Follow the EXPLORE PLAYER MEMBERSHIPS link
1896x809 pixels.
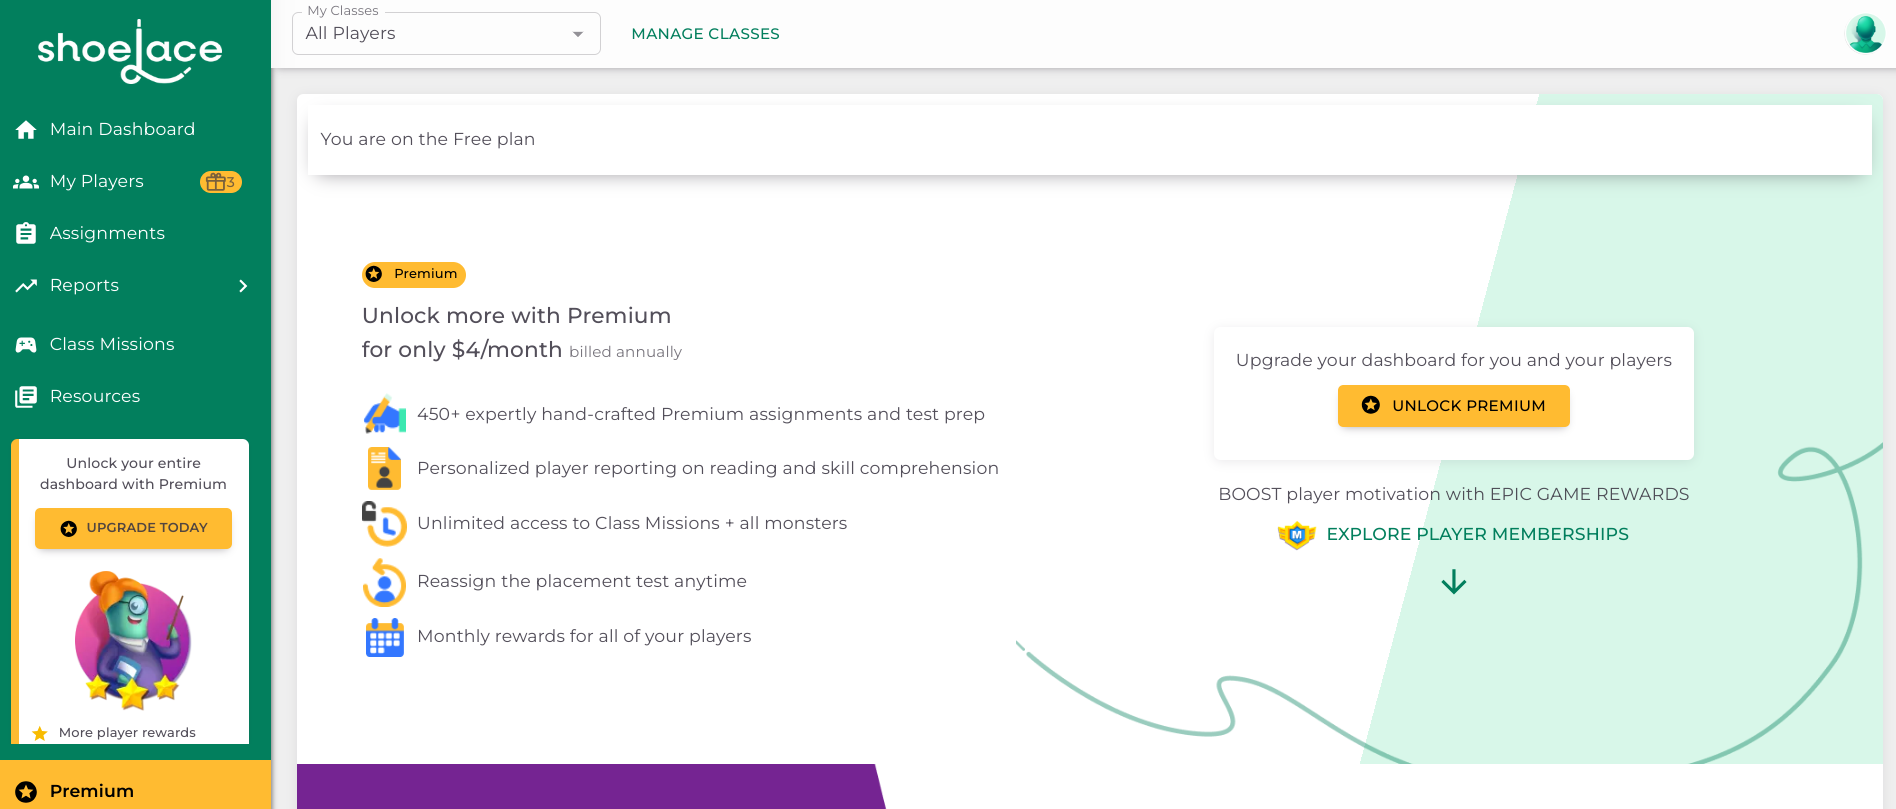[x=1477, y=534]
